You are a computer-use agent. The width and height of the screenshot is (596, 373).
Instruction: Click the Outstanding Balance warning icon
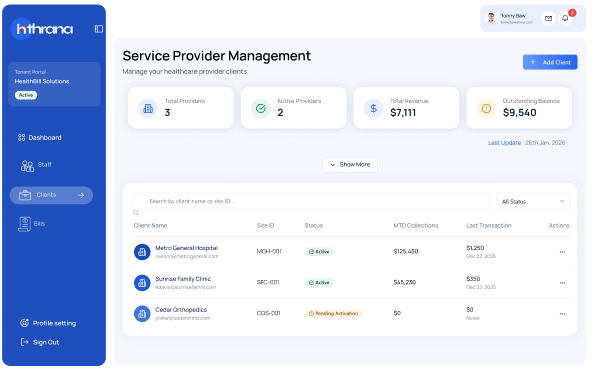(486, 108)
